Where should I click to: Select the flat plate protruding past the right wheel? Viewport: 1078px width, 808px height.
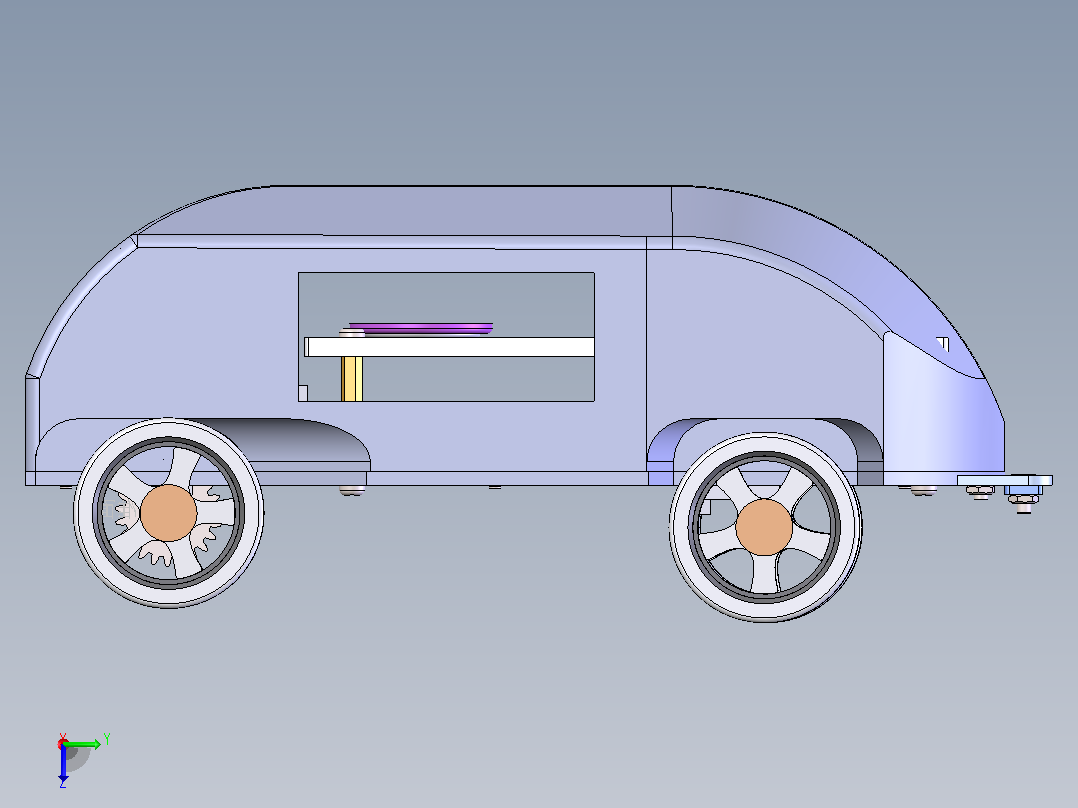[1004, 480]
